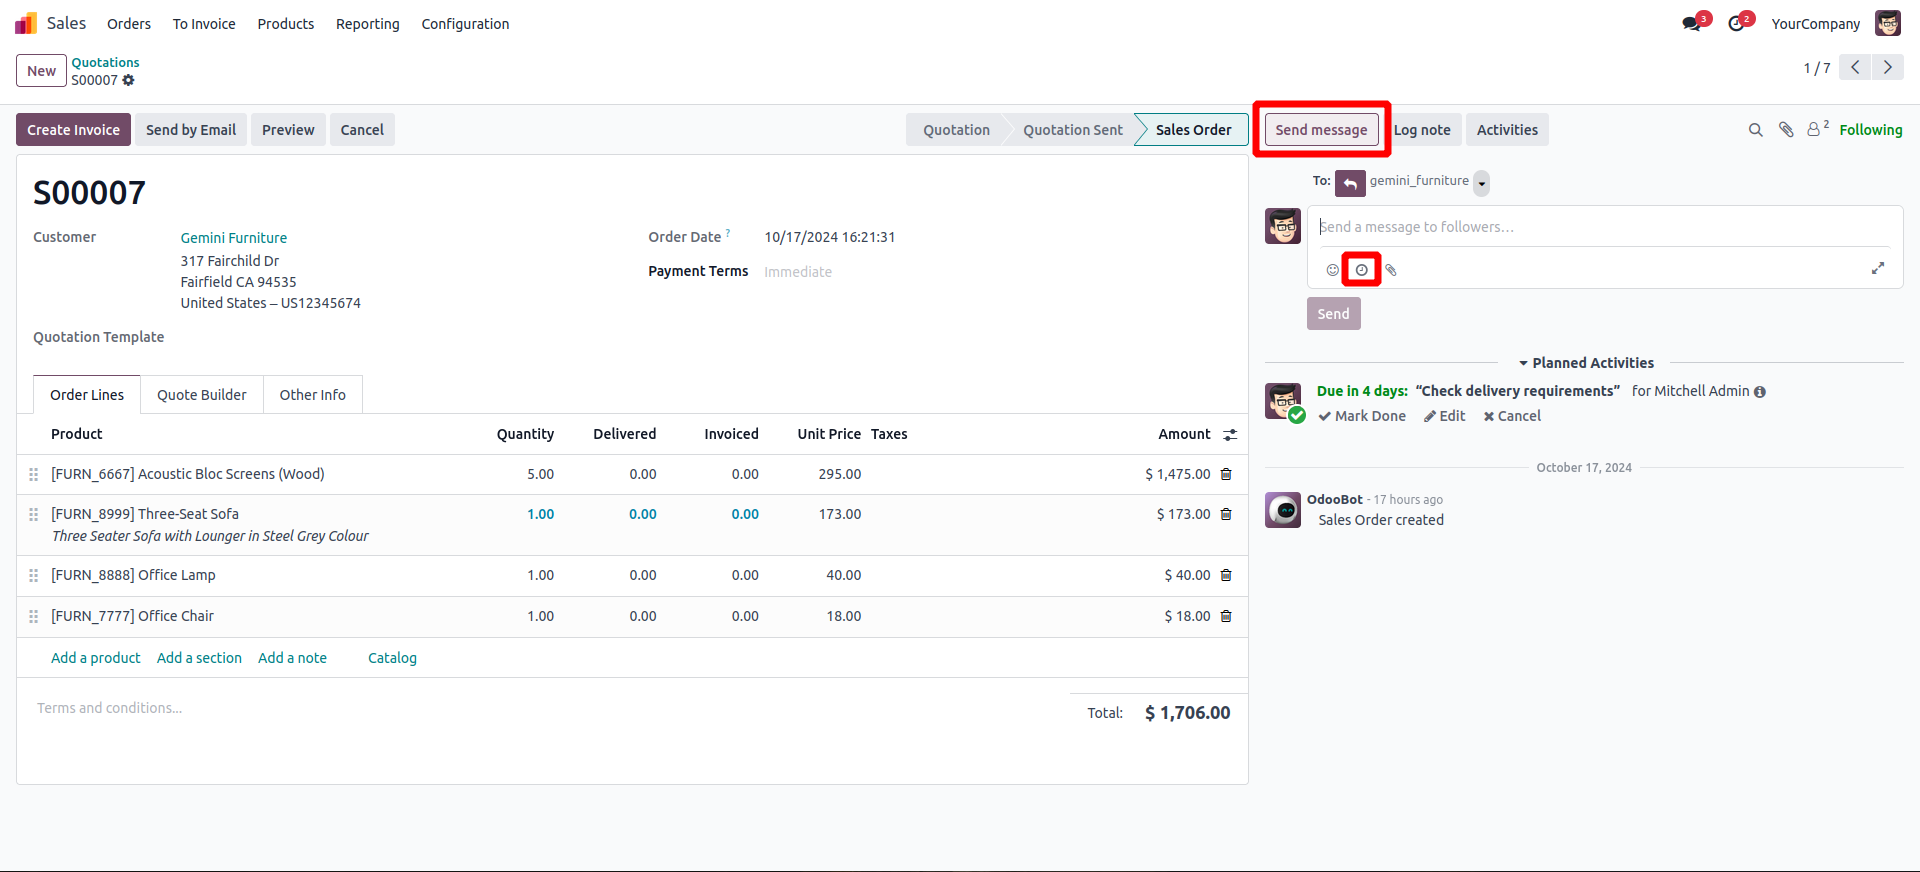Screen dimensions: 1920x872
Task: Select the Quotation Sent status stage
Action: (x=1073, y=130)
